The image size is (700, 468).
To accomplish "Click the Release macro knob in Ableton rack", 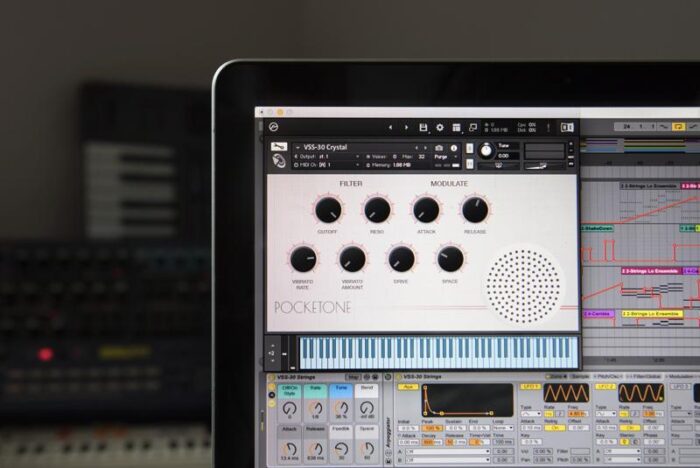I will click(315, 448).
